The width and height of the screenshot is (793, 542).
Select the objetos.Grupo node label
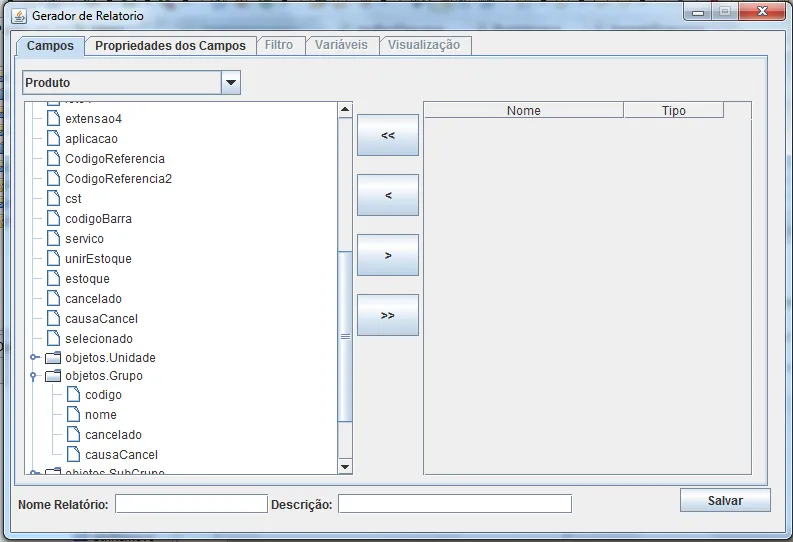104,376
